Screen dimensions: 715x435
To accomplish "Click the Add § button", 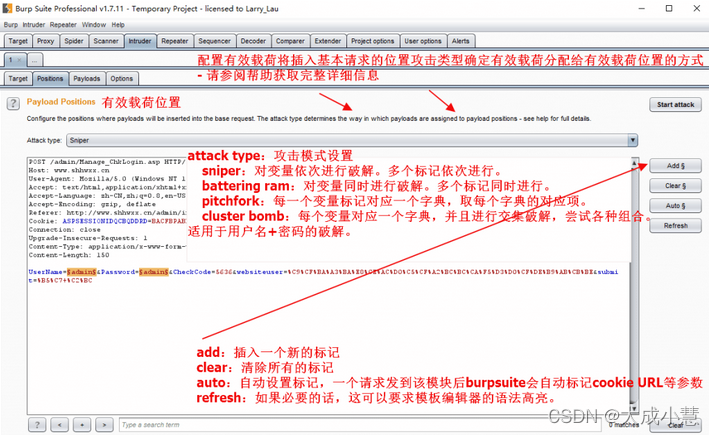I will pos(675,166).
